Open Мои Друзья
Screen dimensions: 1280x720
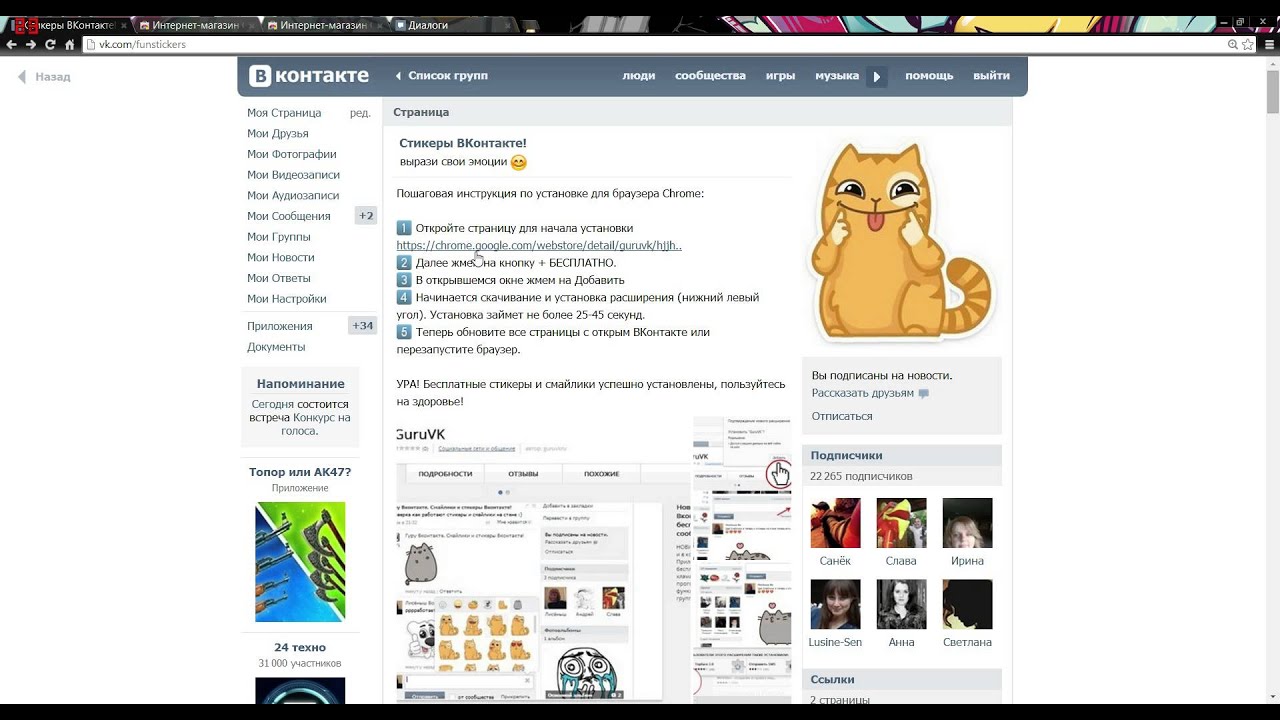tap(277, 134)
